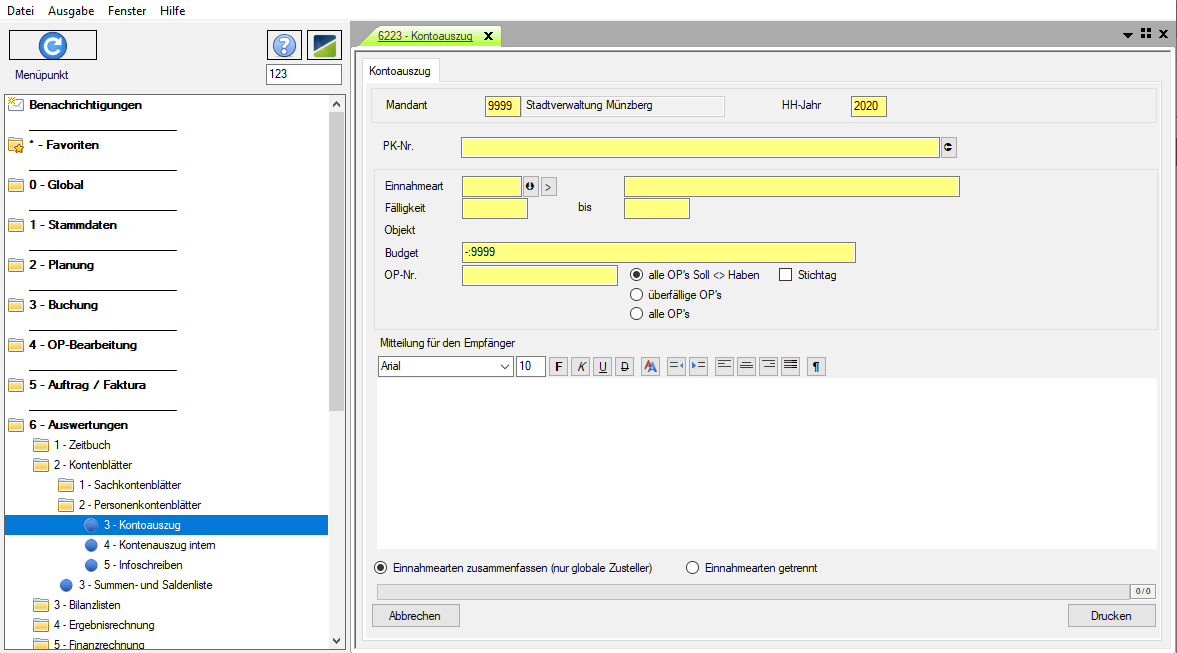Apply underline formatting (U) in message toolbar

603,367
